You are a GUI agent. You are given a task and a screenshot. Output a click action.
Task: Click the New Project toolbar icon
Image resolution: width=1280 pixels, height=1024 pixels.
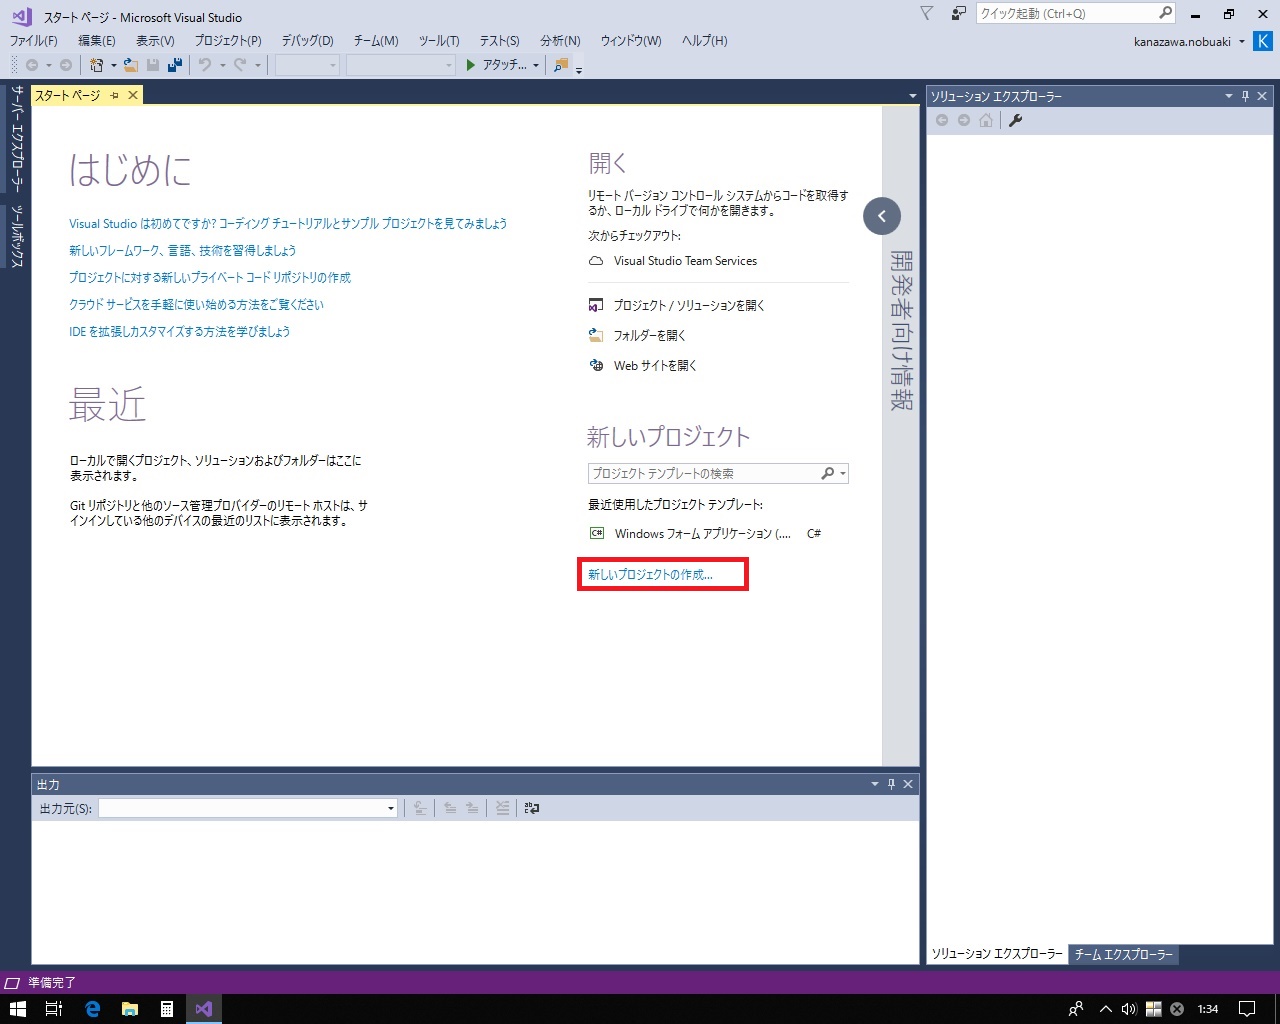[x=96, y=65]
